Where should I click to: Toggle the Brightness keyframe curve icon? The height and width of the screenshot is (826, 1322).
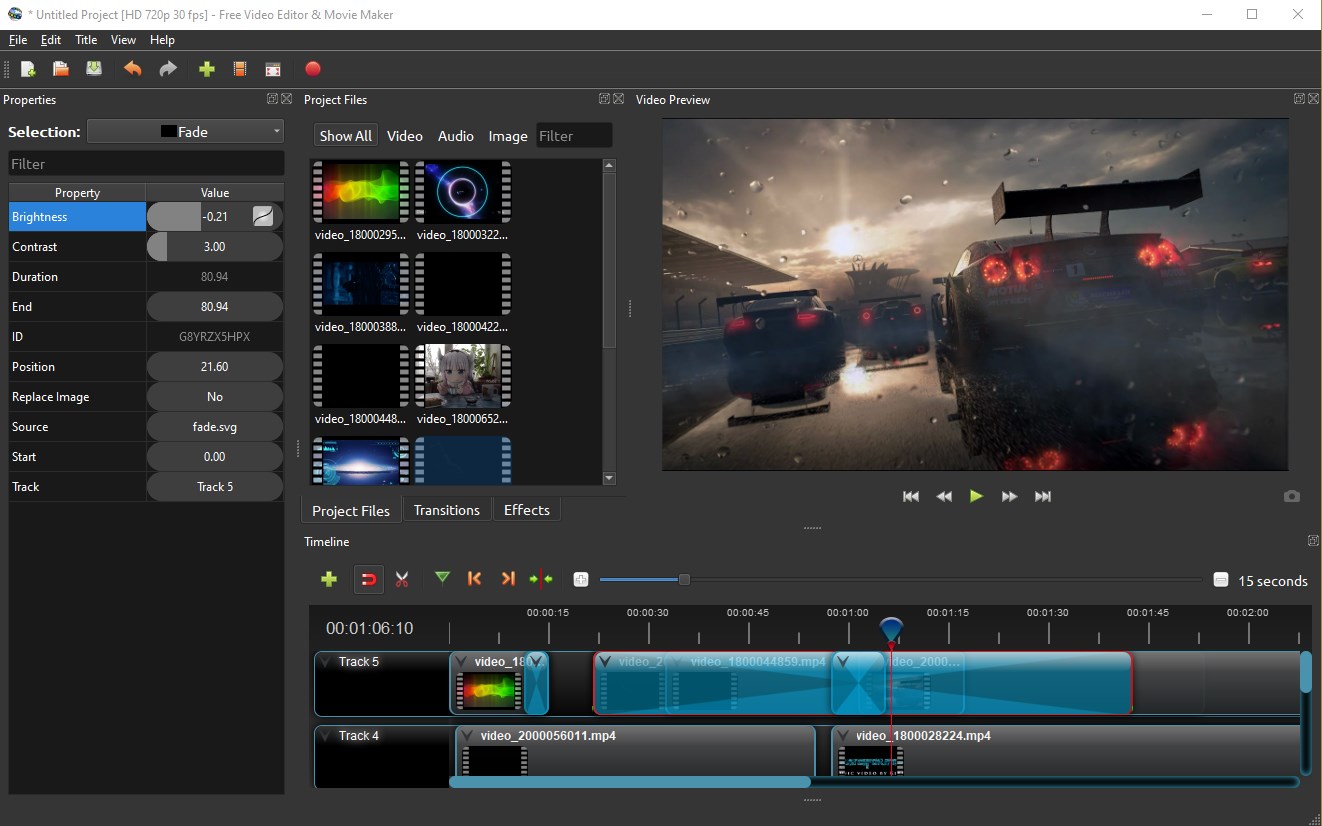pos(263,216)
